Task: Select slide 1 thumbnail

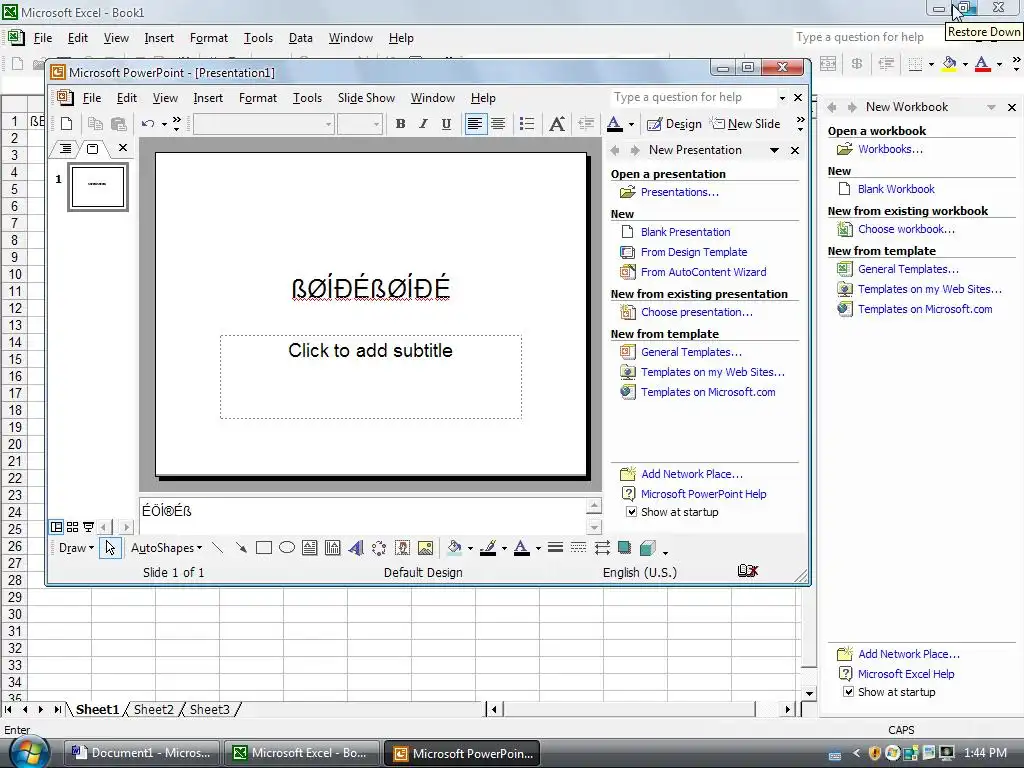Action: click(98, 187)
